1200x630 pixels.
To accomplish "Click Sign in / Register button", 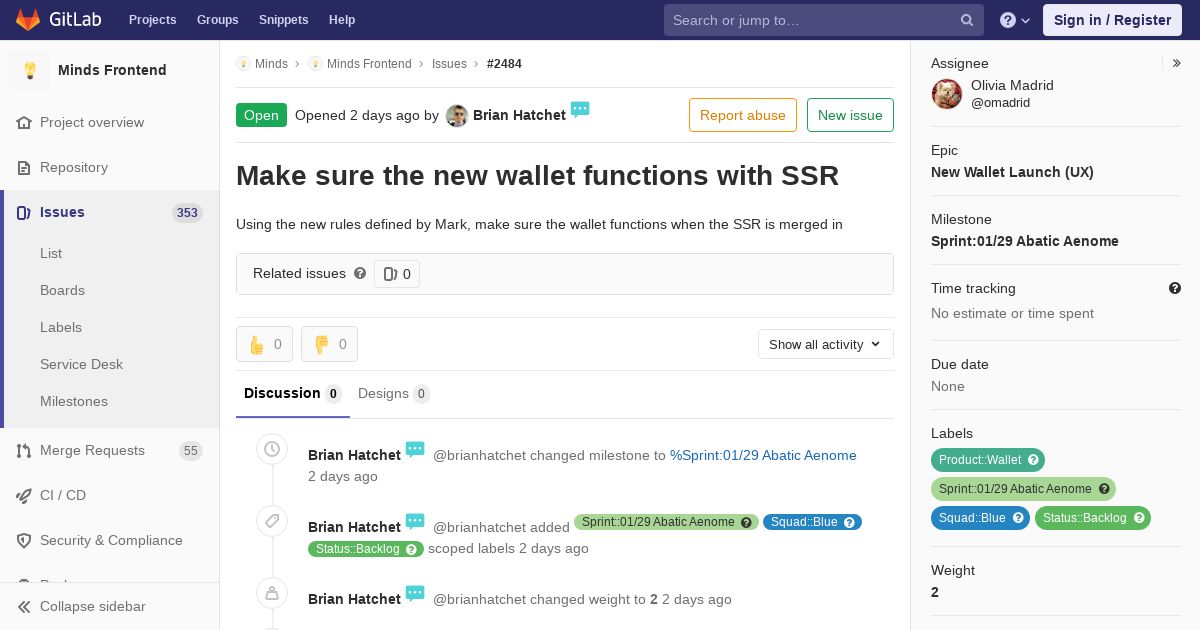I will (x=1112, y=20).
